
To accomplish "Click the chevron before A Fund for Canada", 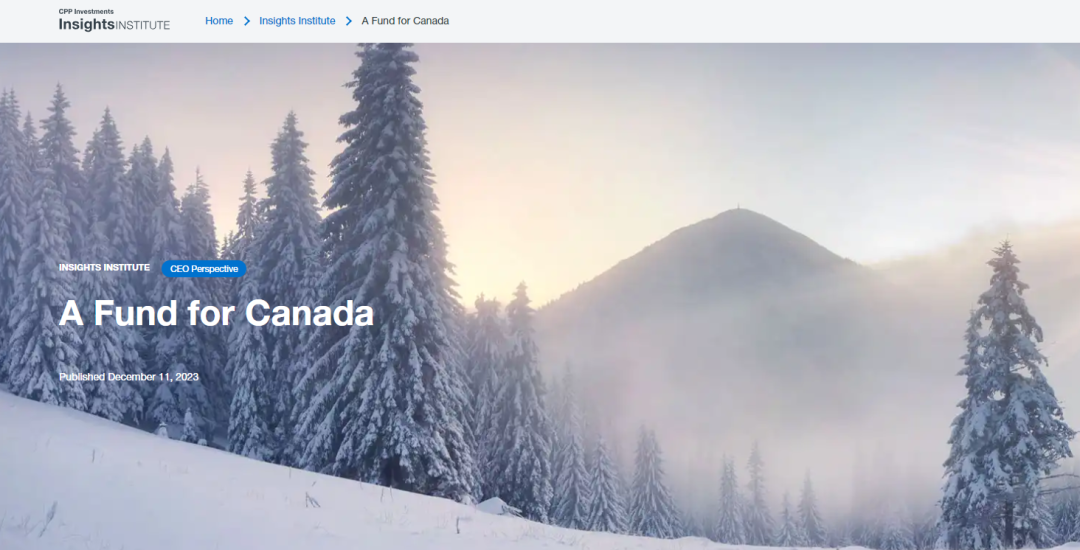I will 349,21.
